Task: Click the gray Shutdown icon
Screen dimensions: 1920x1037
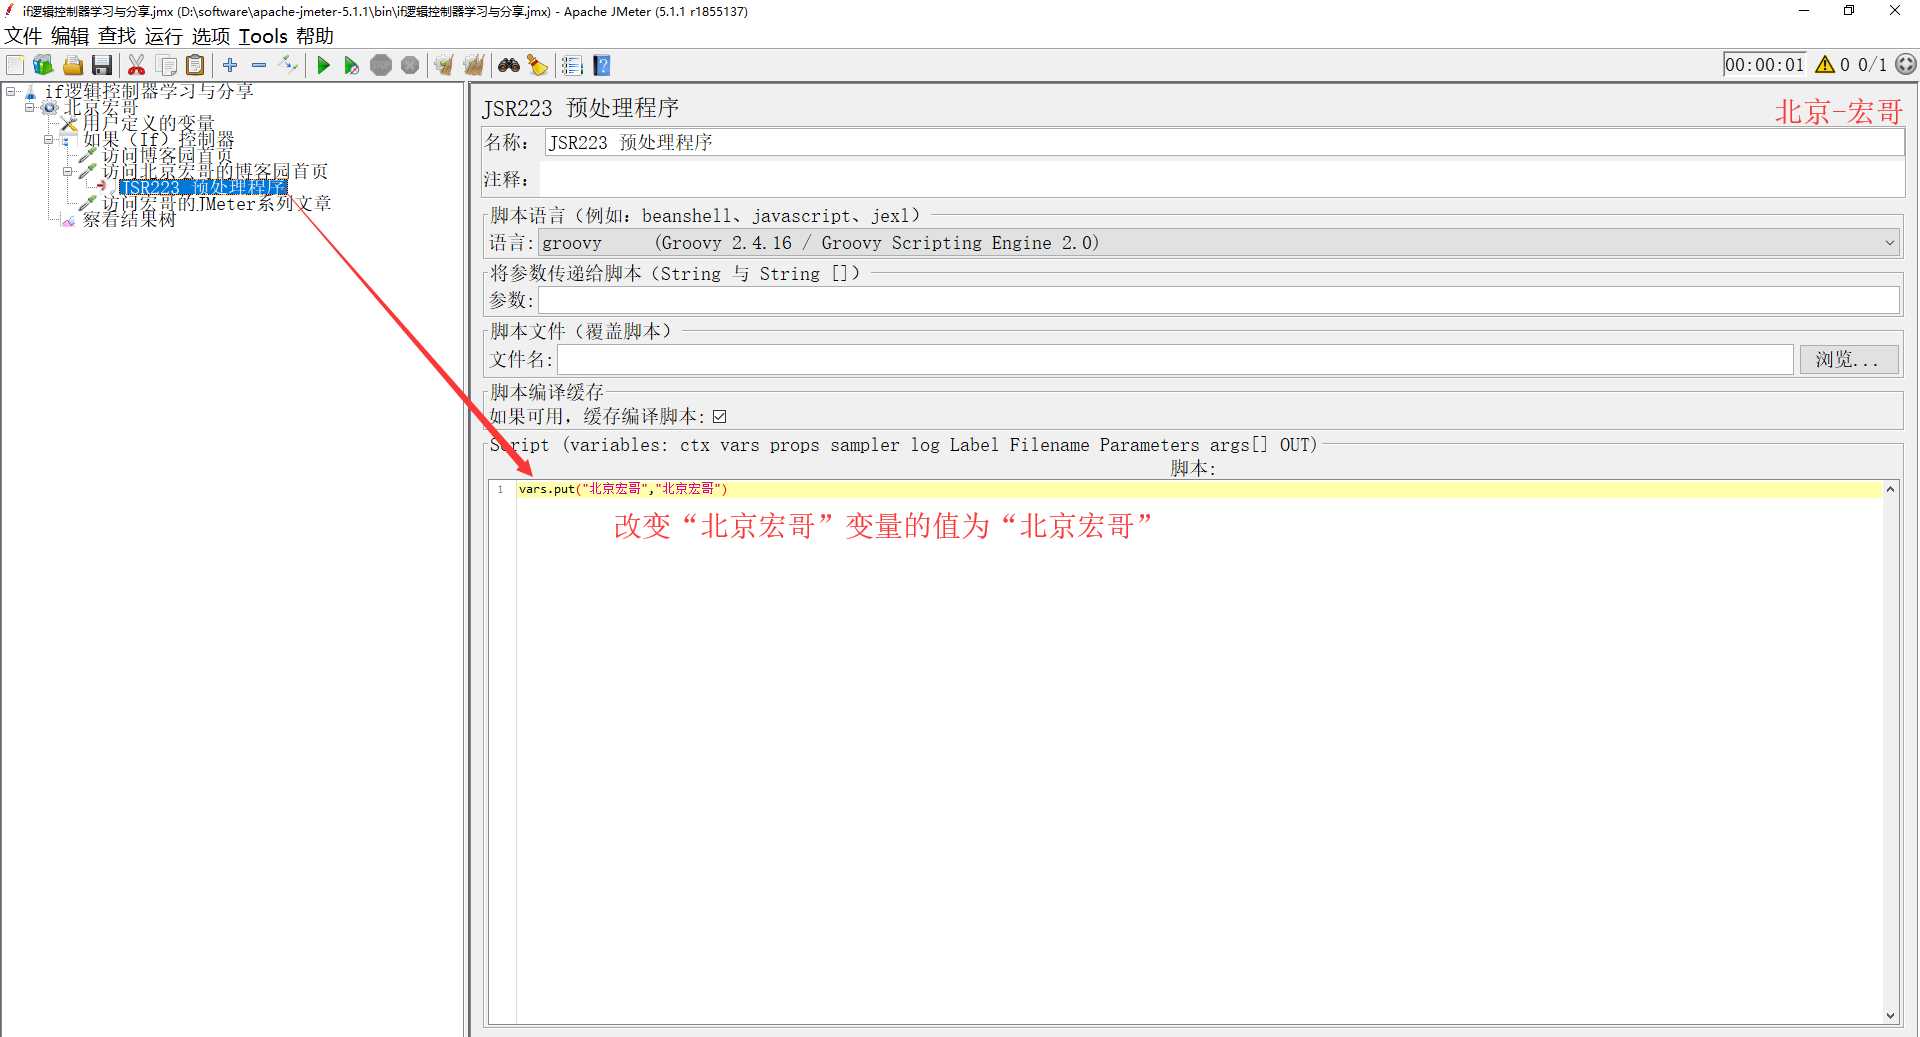Action: click(x=410, y=65)
